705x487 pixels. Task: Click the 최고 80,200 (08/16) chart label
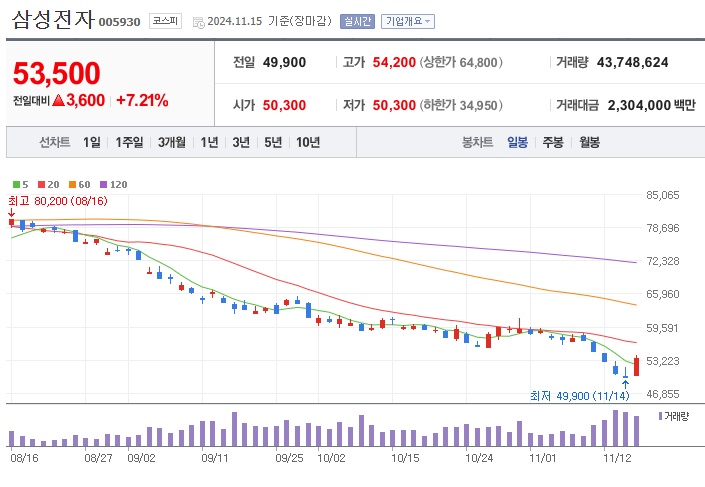pos(58,201)
